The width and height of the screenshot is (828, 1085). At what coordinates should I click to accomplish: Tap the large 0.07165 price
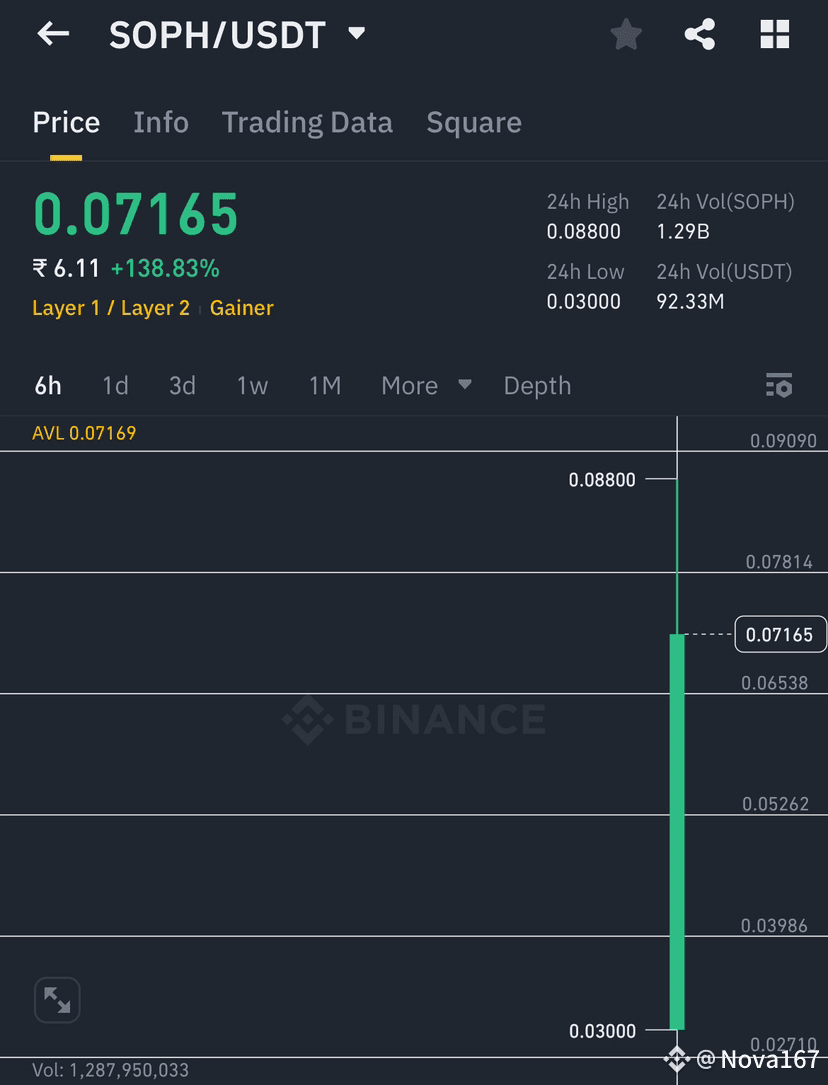tap(136, 214)
